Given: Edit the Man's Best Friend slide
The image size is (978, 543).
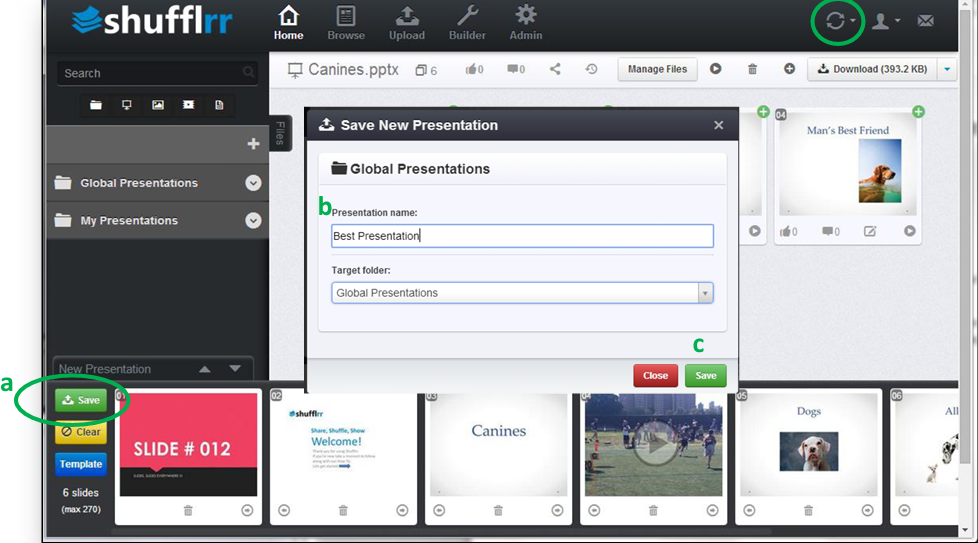Looking at the screenshot, I should pyautogui.click(x=870, y=231).
